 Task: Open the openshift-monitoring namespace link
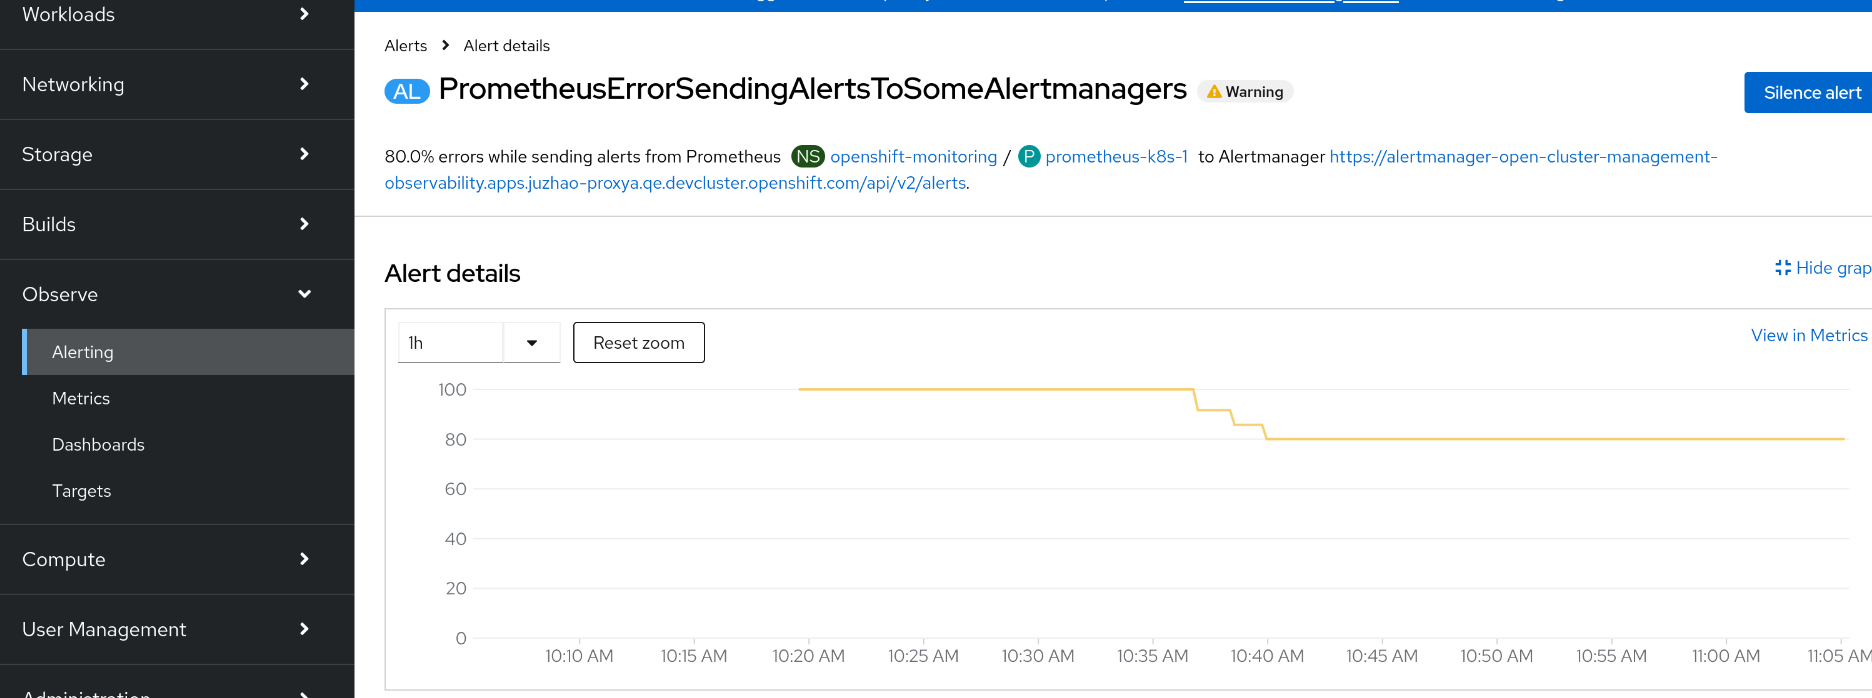913,157
